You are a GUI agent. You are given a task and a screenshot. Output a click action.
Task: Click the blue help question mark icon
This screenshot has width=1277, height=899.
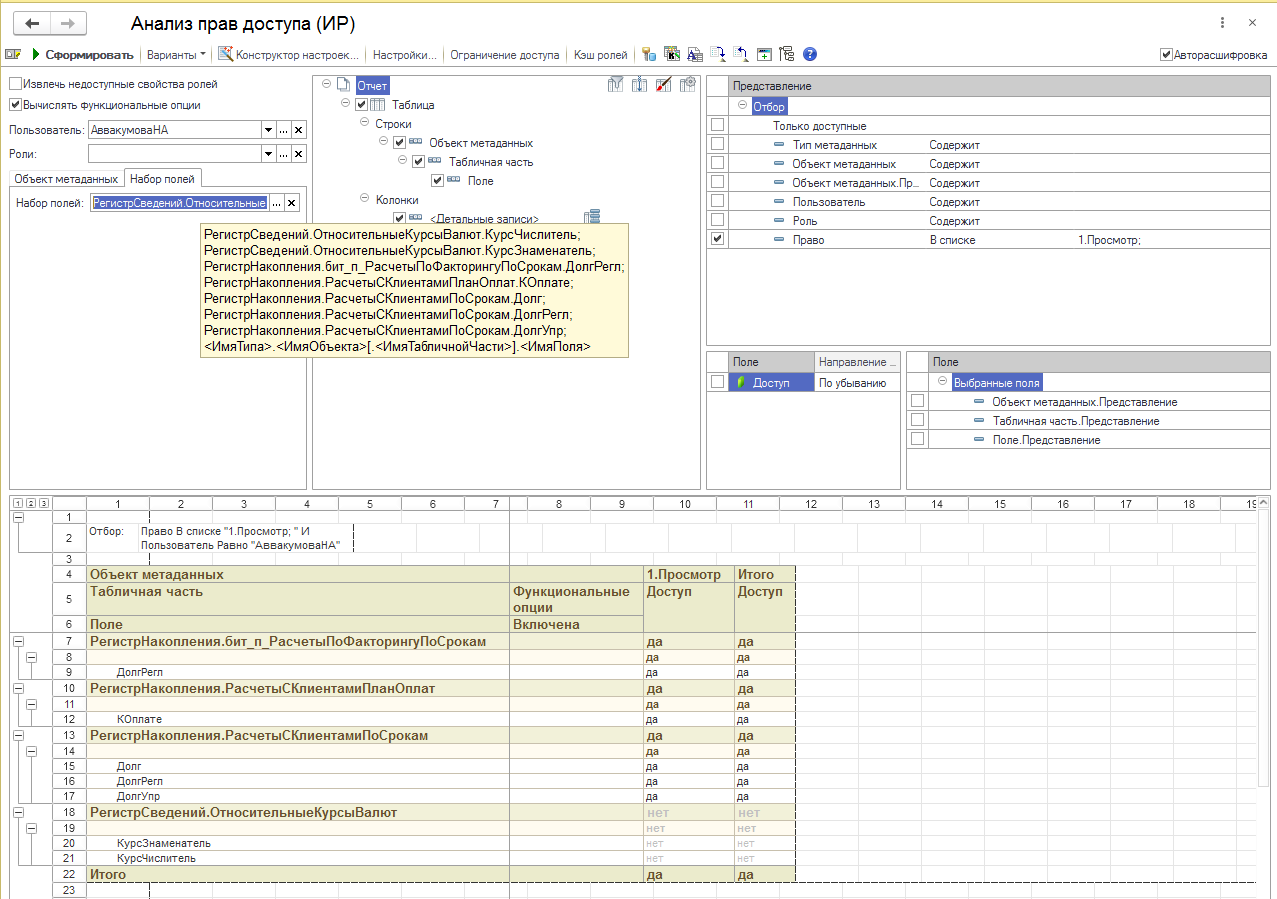(x=810, y=55)
